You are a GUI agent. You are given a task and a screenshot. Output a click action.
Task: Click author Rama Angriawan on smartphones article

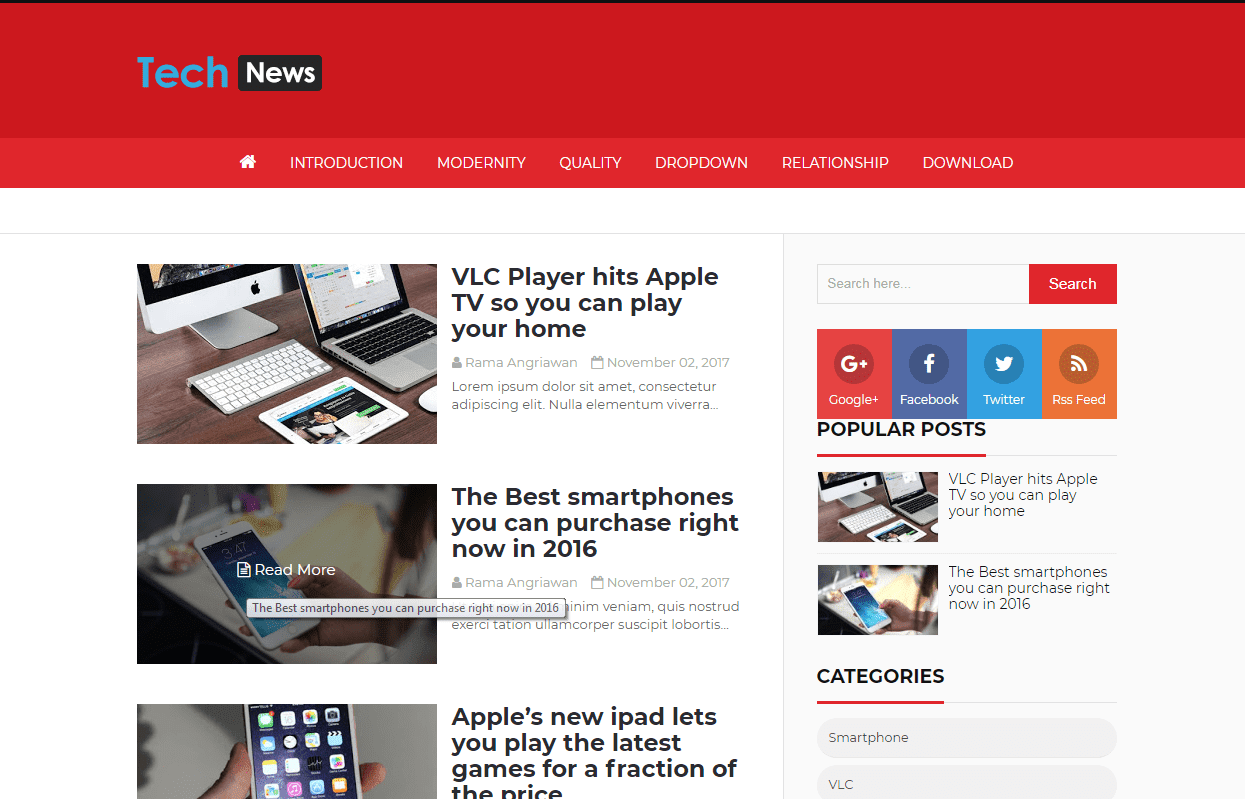click(521, 583)
